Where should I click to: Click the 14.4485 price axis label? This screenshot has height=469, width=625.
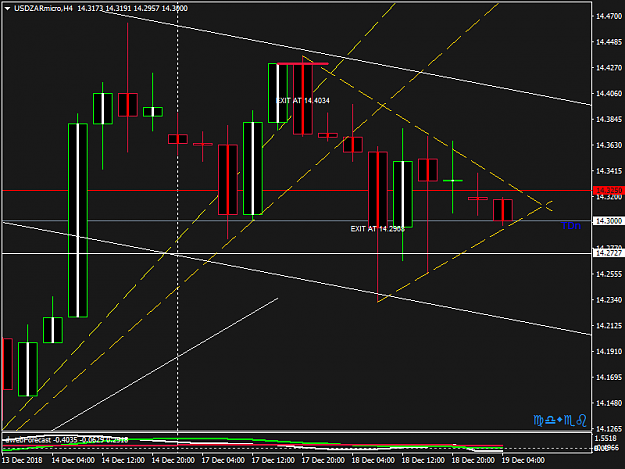tap(609, 42)
